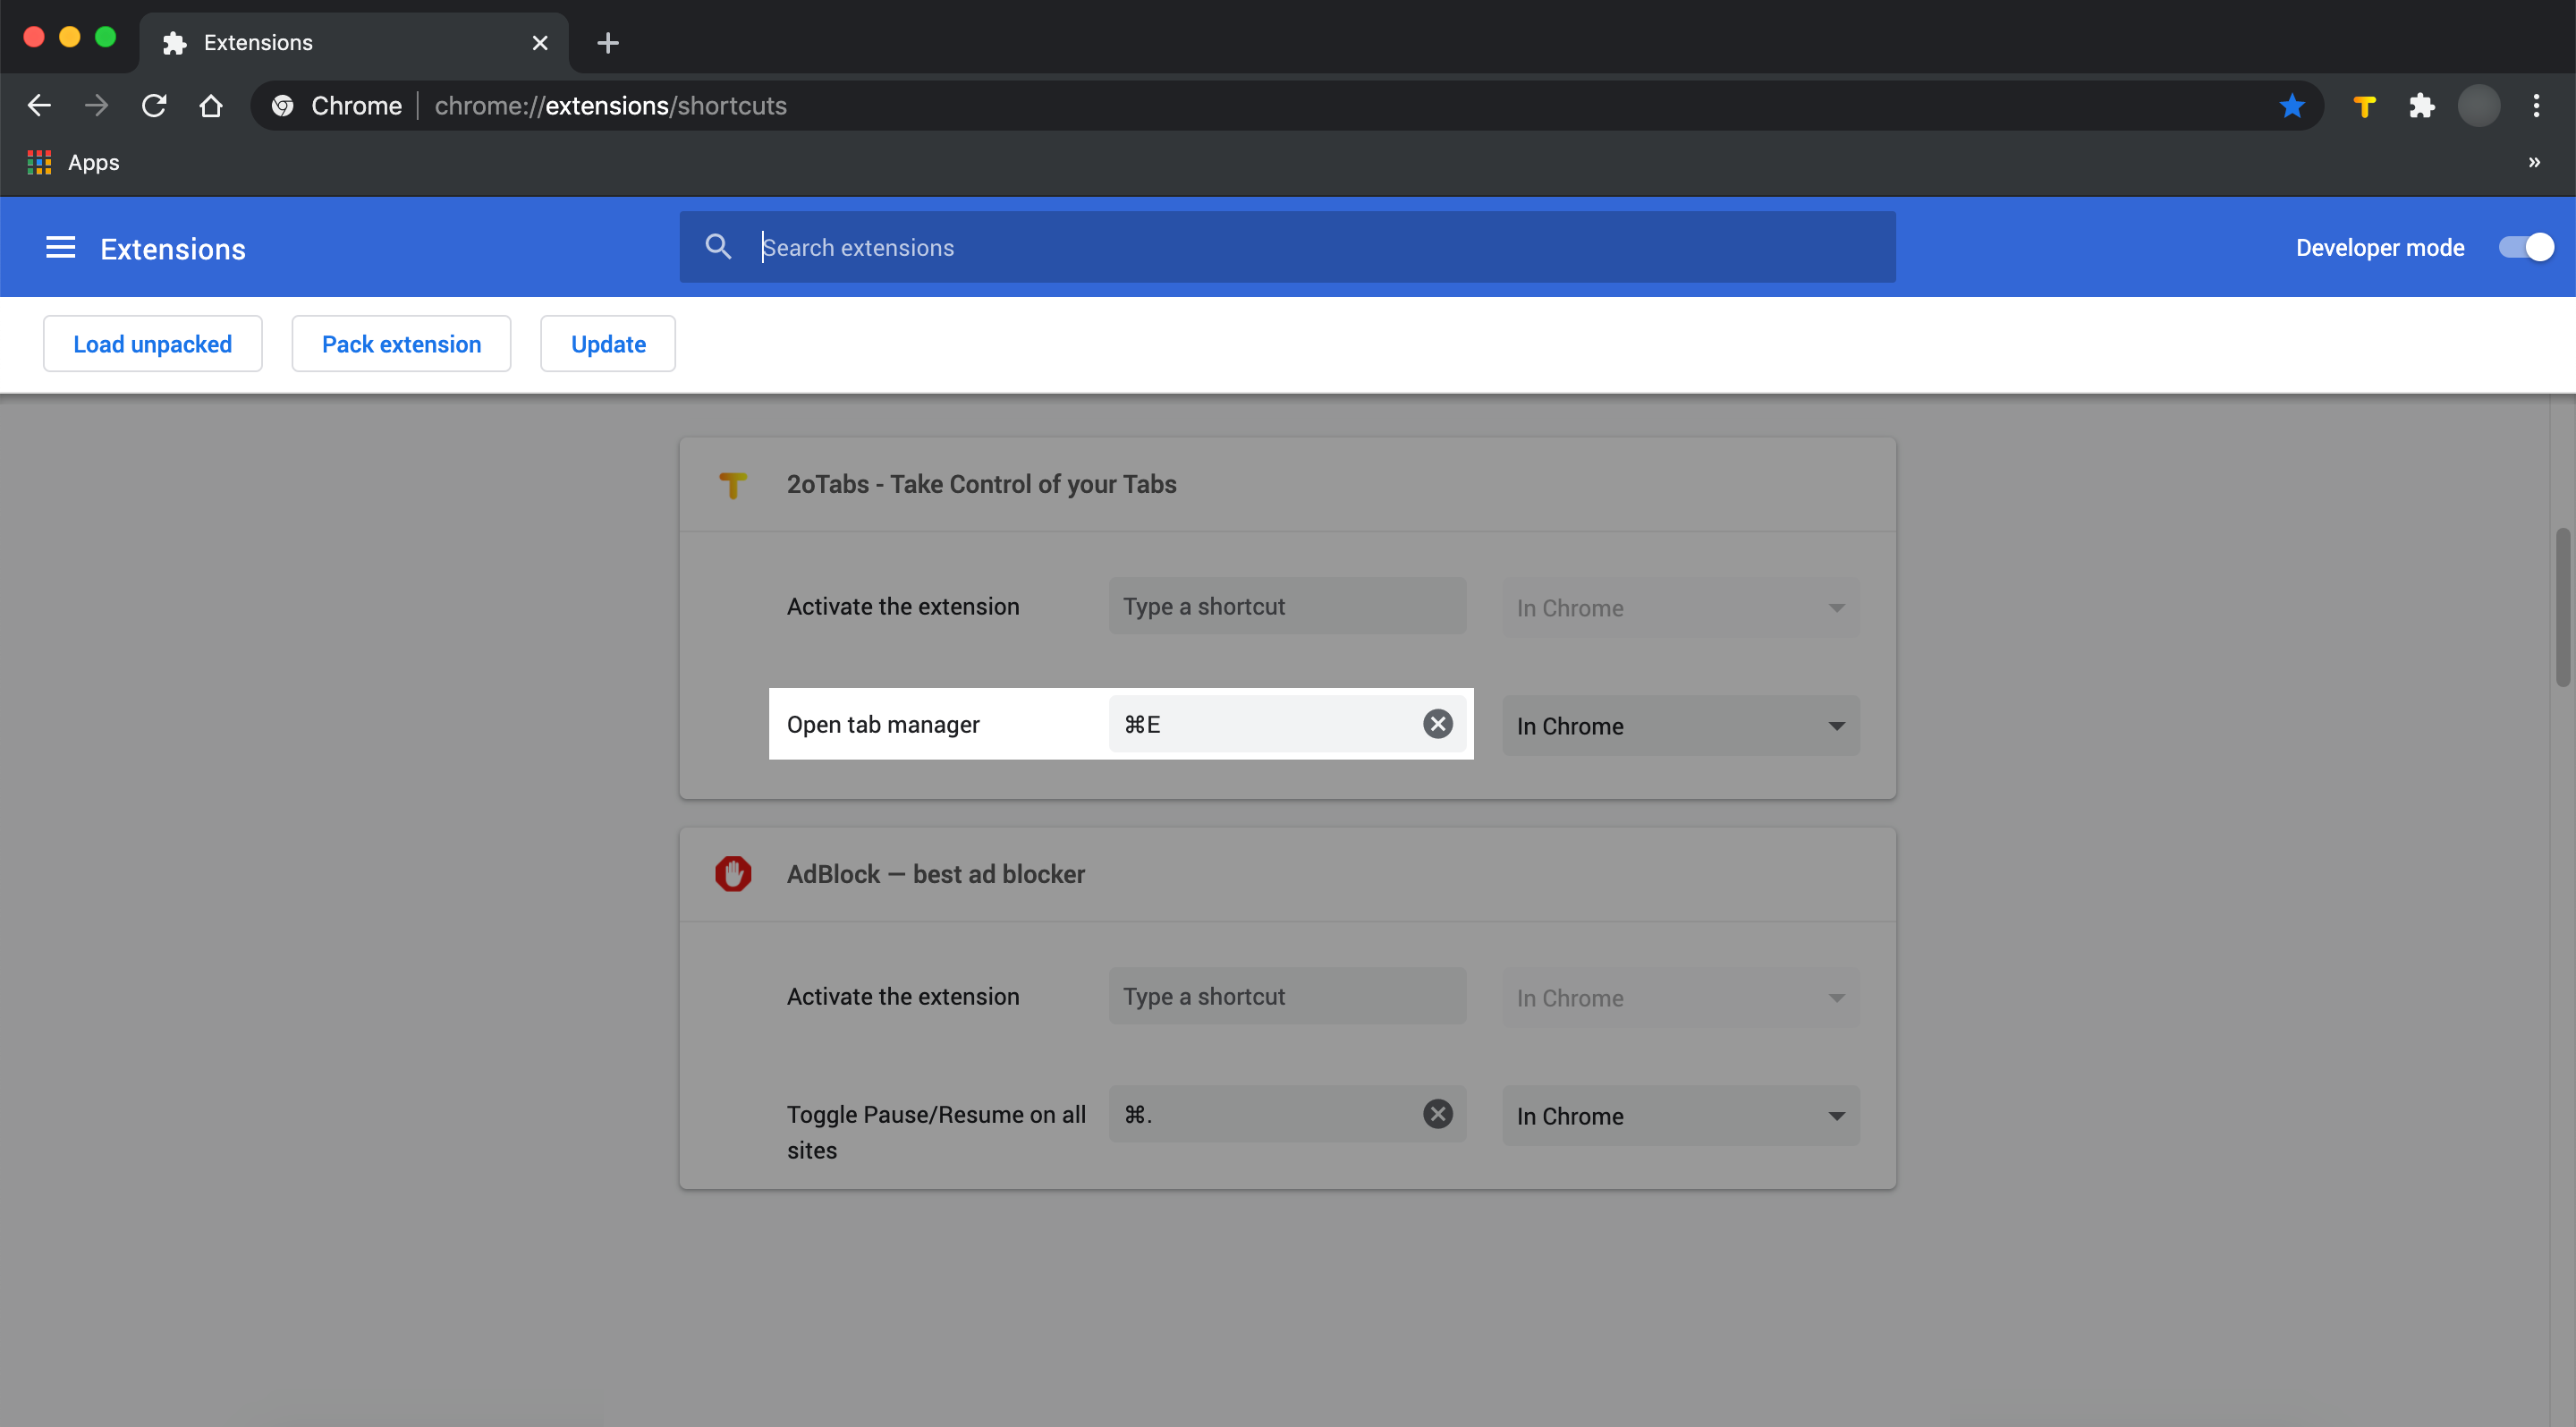Open the puzzle-piece Extensions menu
The image size is (2576, 1427).
point(2421,106)
